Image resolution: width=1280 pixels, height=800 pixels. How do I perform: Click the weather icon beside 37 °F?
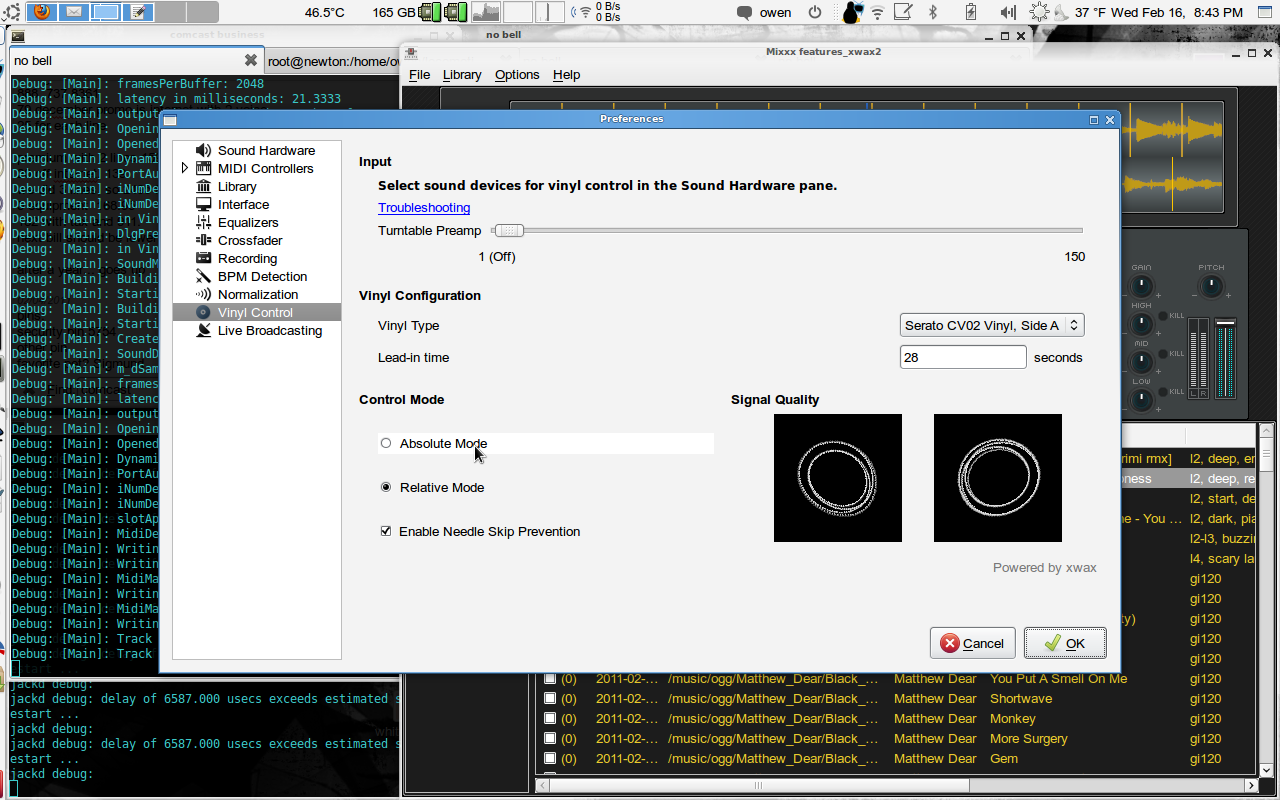tap(1040, 12)
